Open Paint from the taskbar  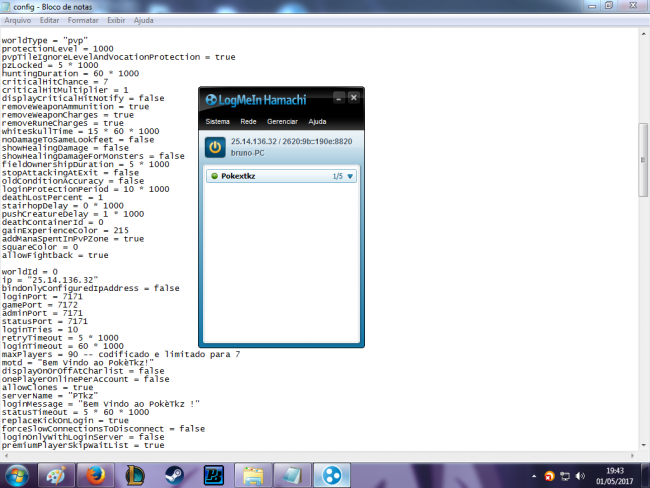coord(56,476)
